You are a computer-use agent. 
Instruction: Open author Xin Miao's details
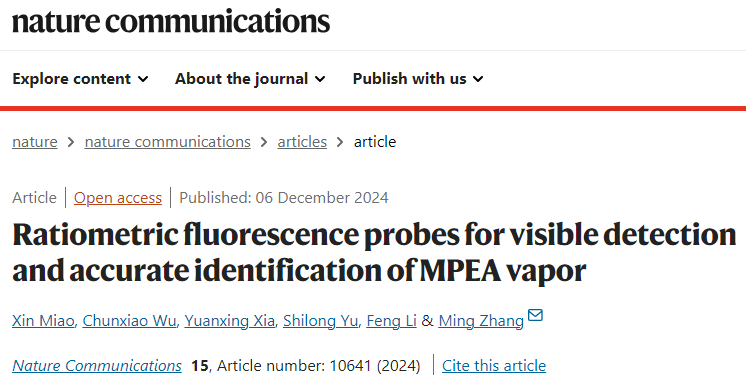[x=43, y=321]
